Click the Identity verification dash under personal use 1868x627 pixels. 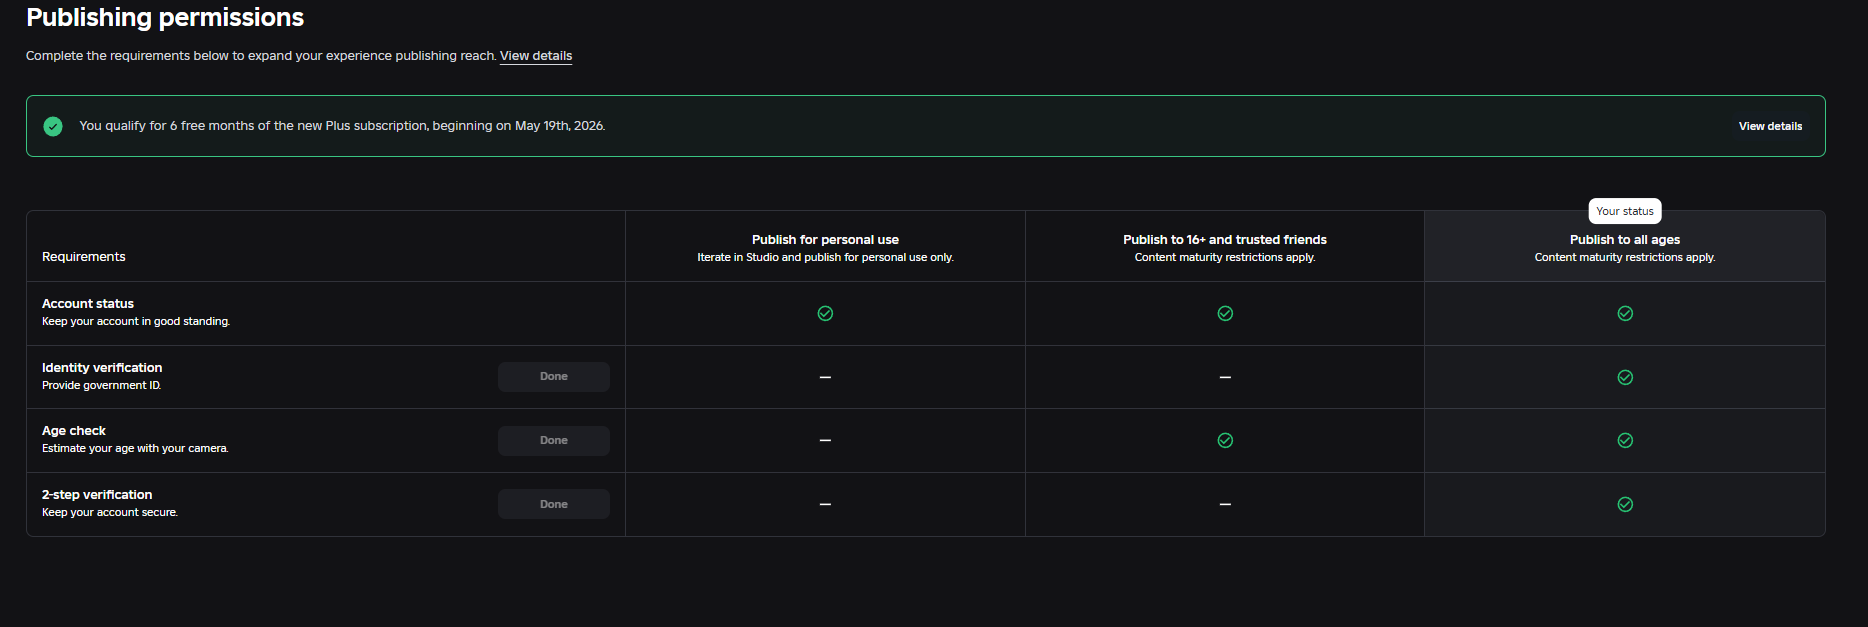[825, 377]
